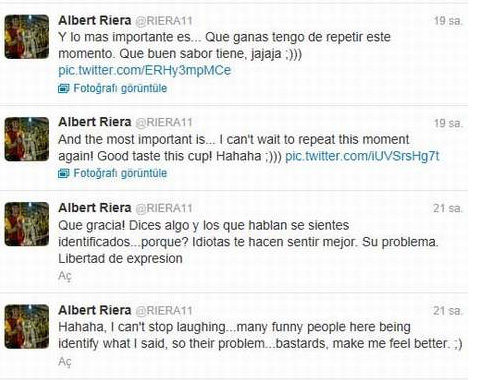Expand 'Aç' under the 'Que gracia' tweet
This screenshot has width=478, height=380.
point(65,276)
